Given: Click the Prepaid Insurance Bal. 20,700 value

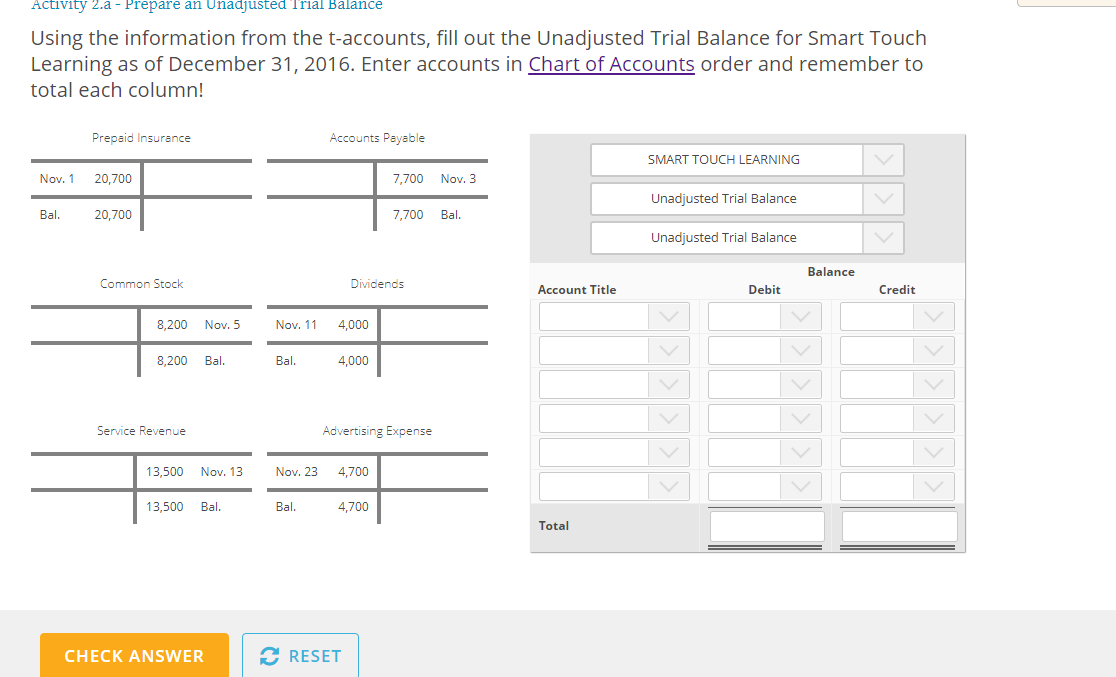Looking at the screenshot, I should point(113,215).
